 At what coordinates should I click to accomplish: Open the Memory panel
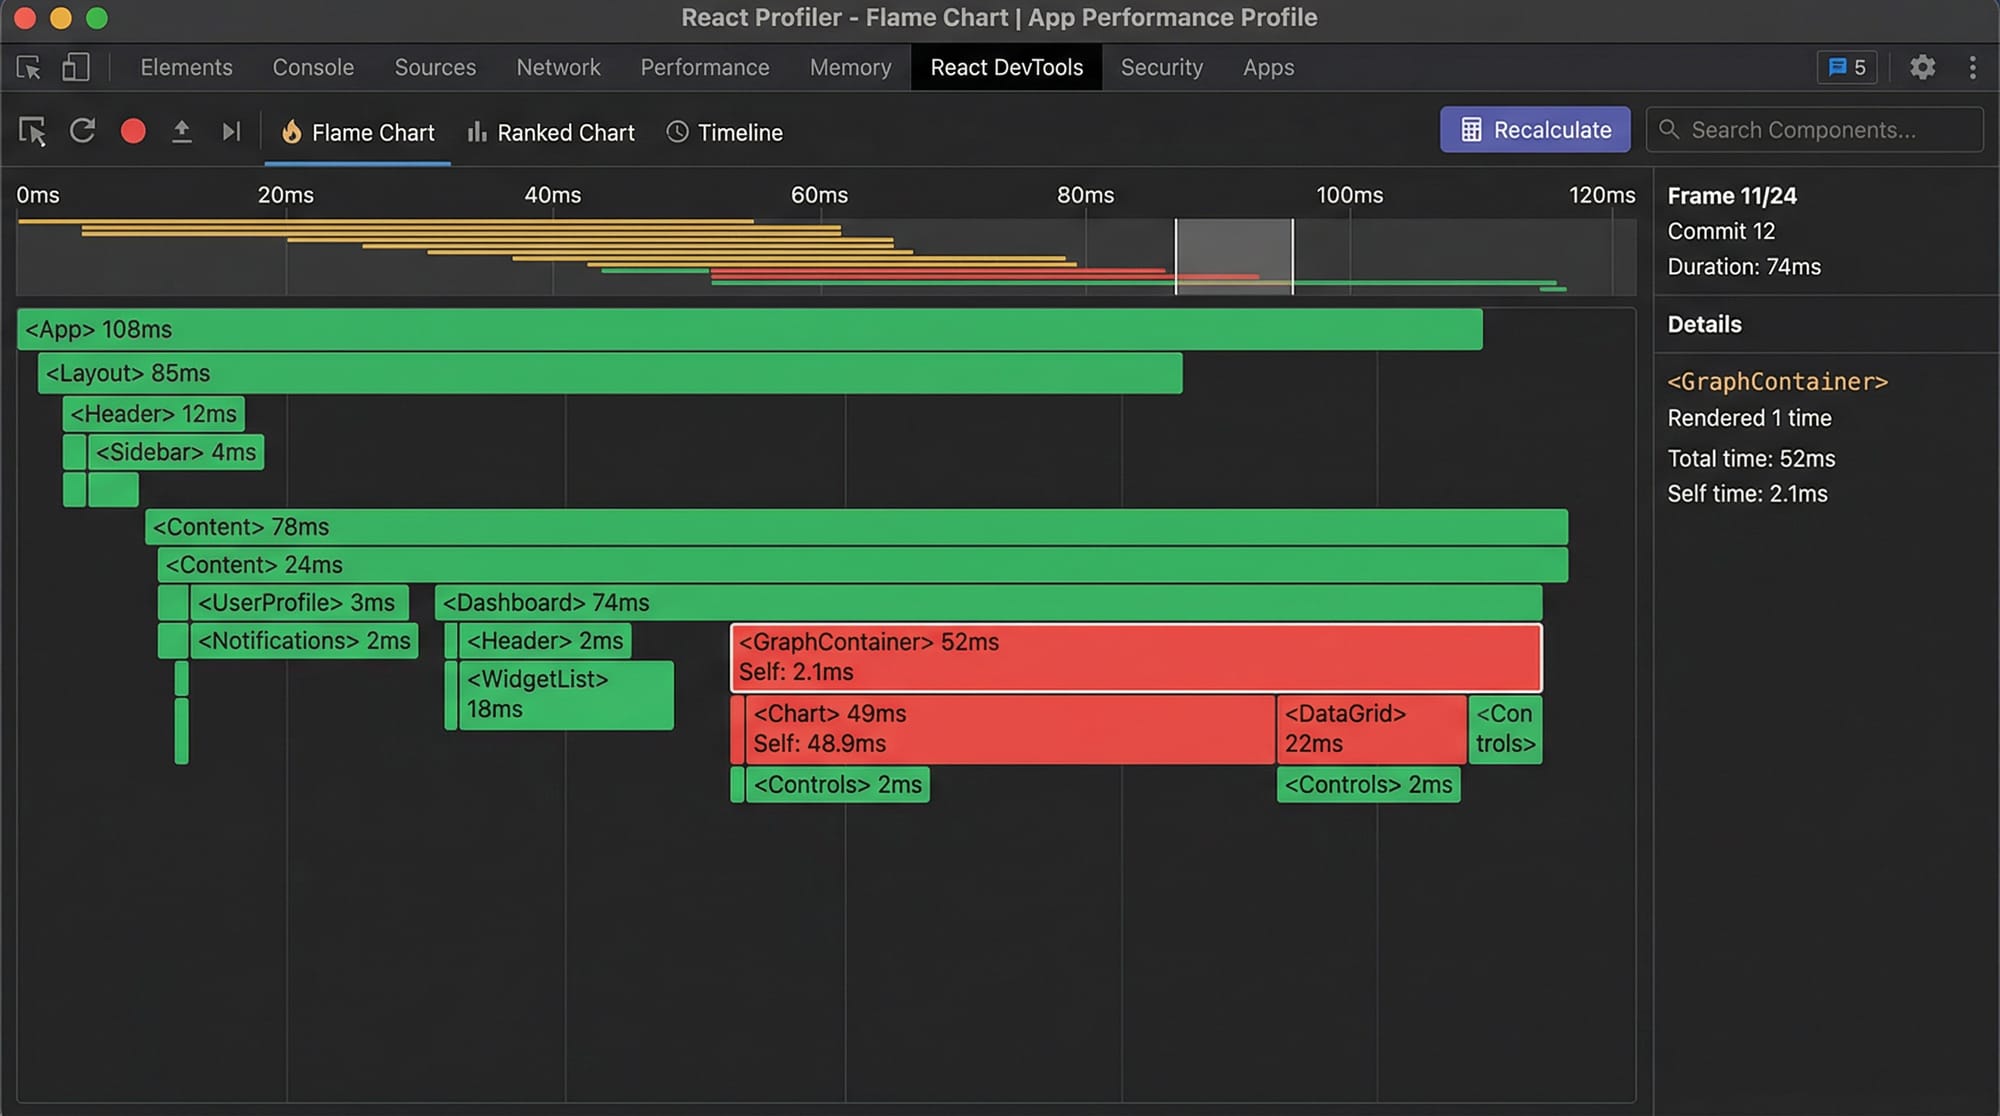850,67
